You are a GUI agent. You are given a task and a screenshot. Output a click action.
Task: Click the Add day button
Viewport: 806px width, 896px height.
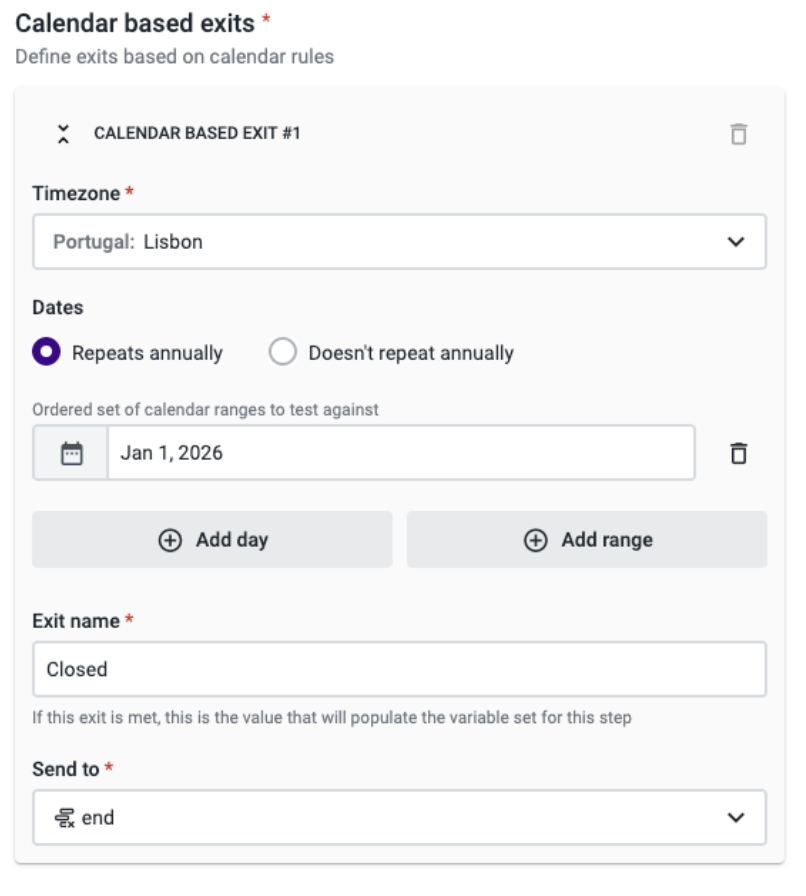212,540
